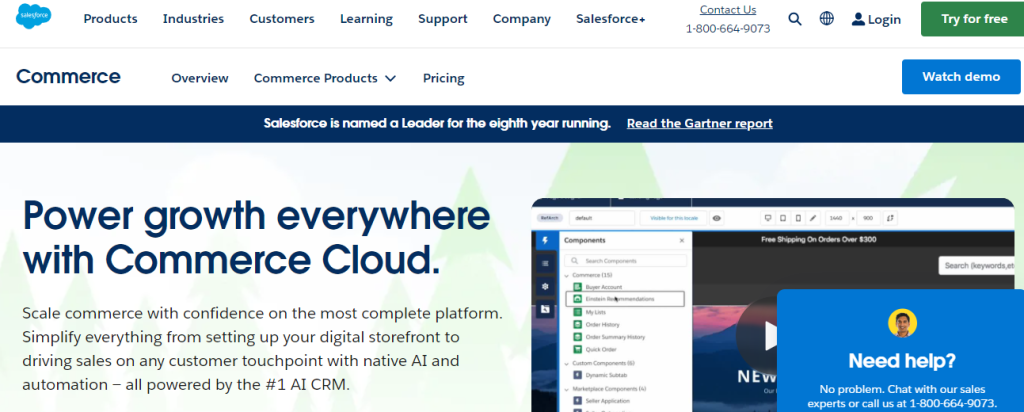Open the Read the Gartner report link
This screenshot has height=412, width=1024.
[699, 123]
